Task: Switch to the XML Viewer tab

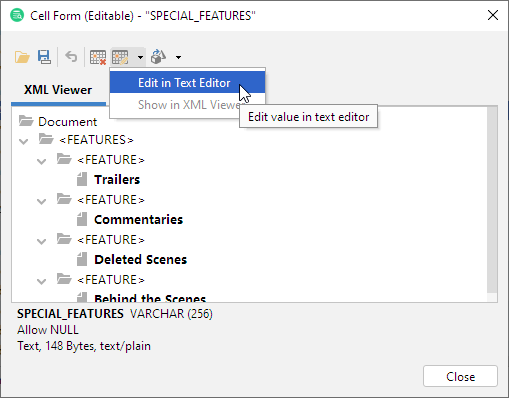Action: click(58, 90)
